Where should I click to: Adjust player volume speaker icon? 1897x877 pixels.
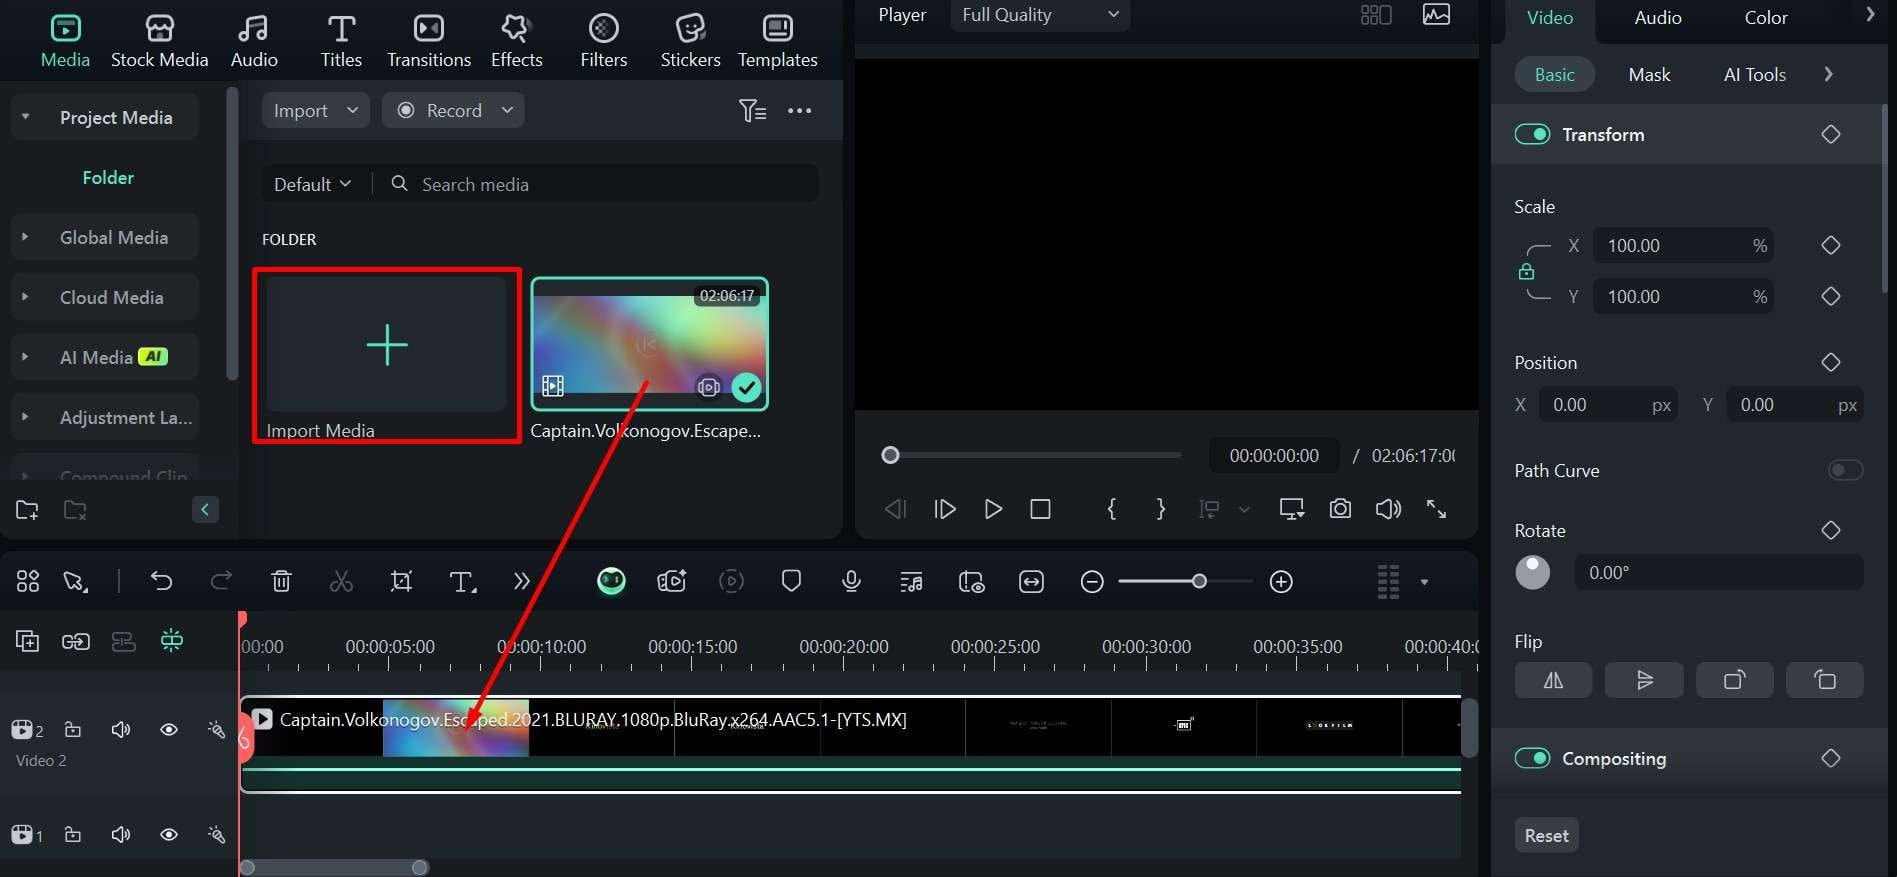point(1388,509)
